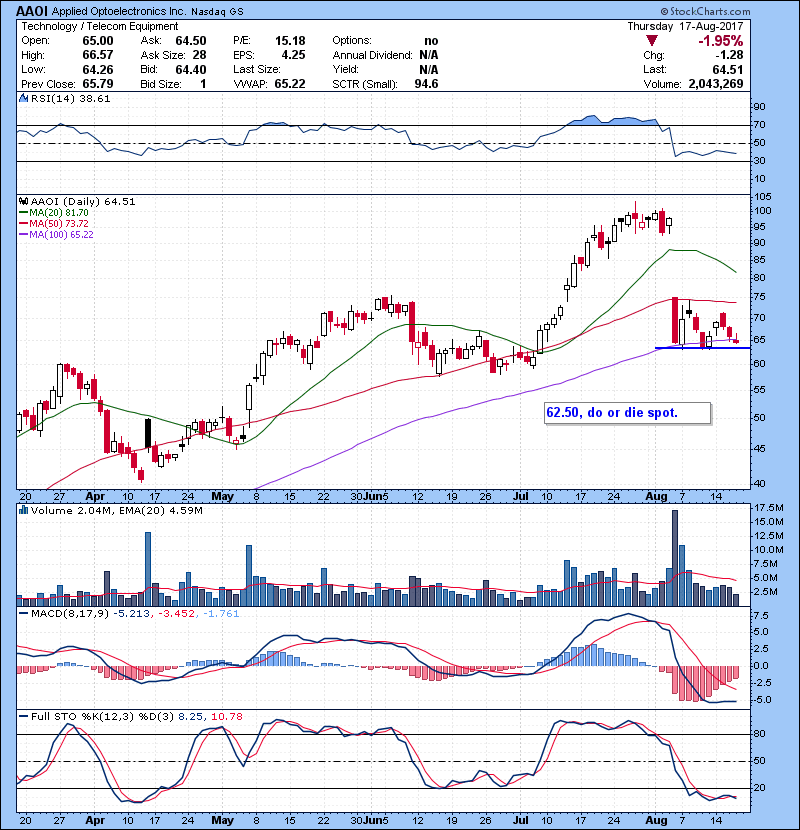This screenshot has height=830, width=800.
Task: Click the 105 label on price axis
Action: (763, 197)
